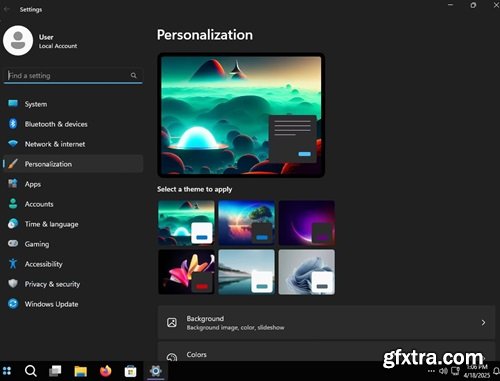Apply the green alien landscape theme
Screen dimensions: 500x381
coord(186,223)
